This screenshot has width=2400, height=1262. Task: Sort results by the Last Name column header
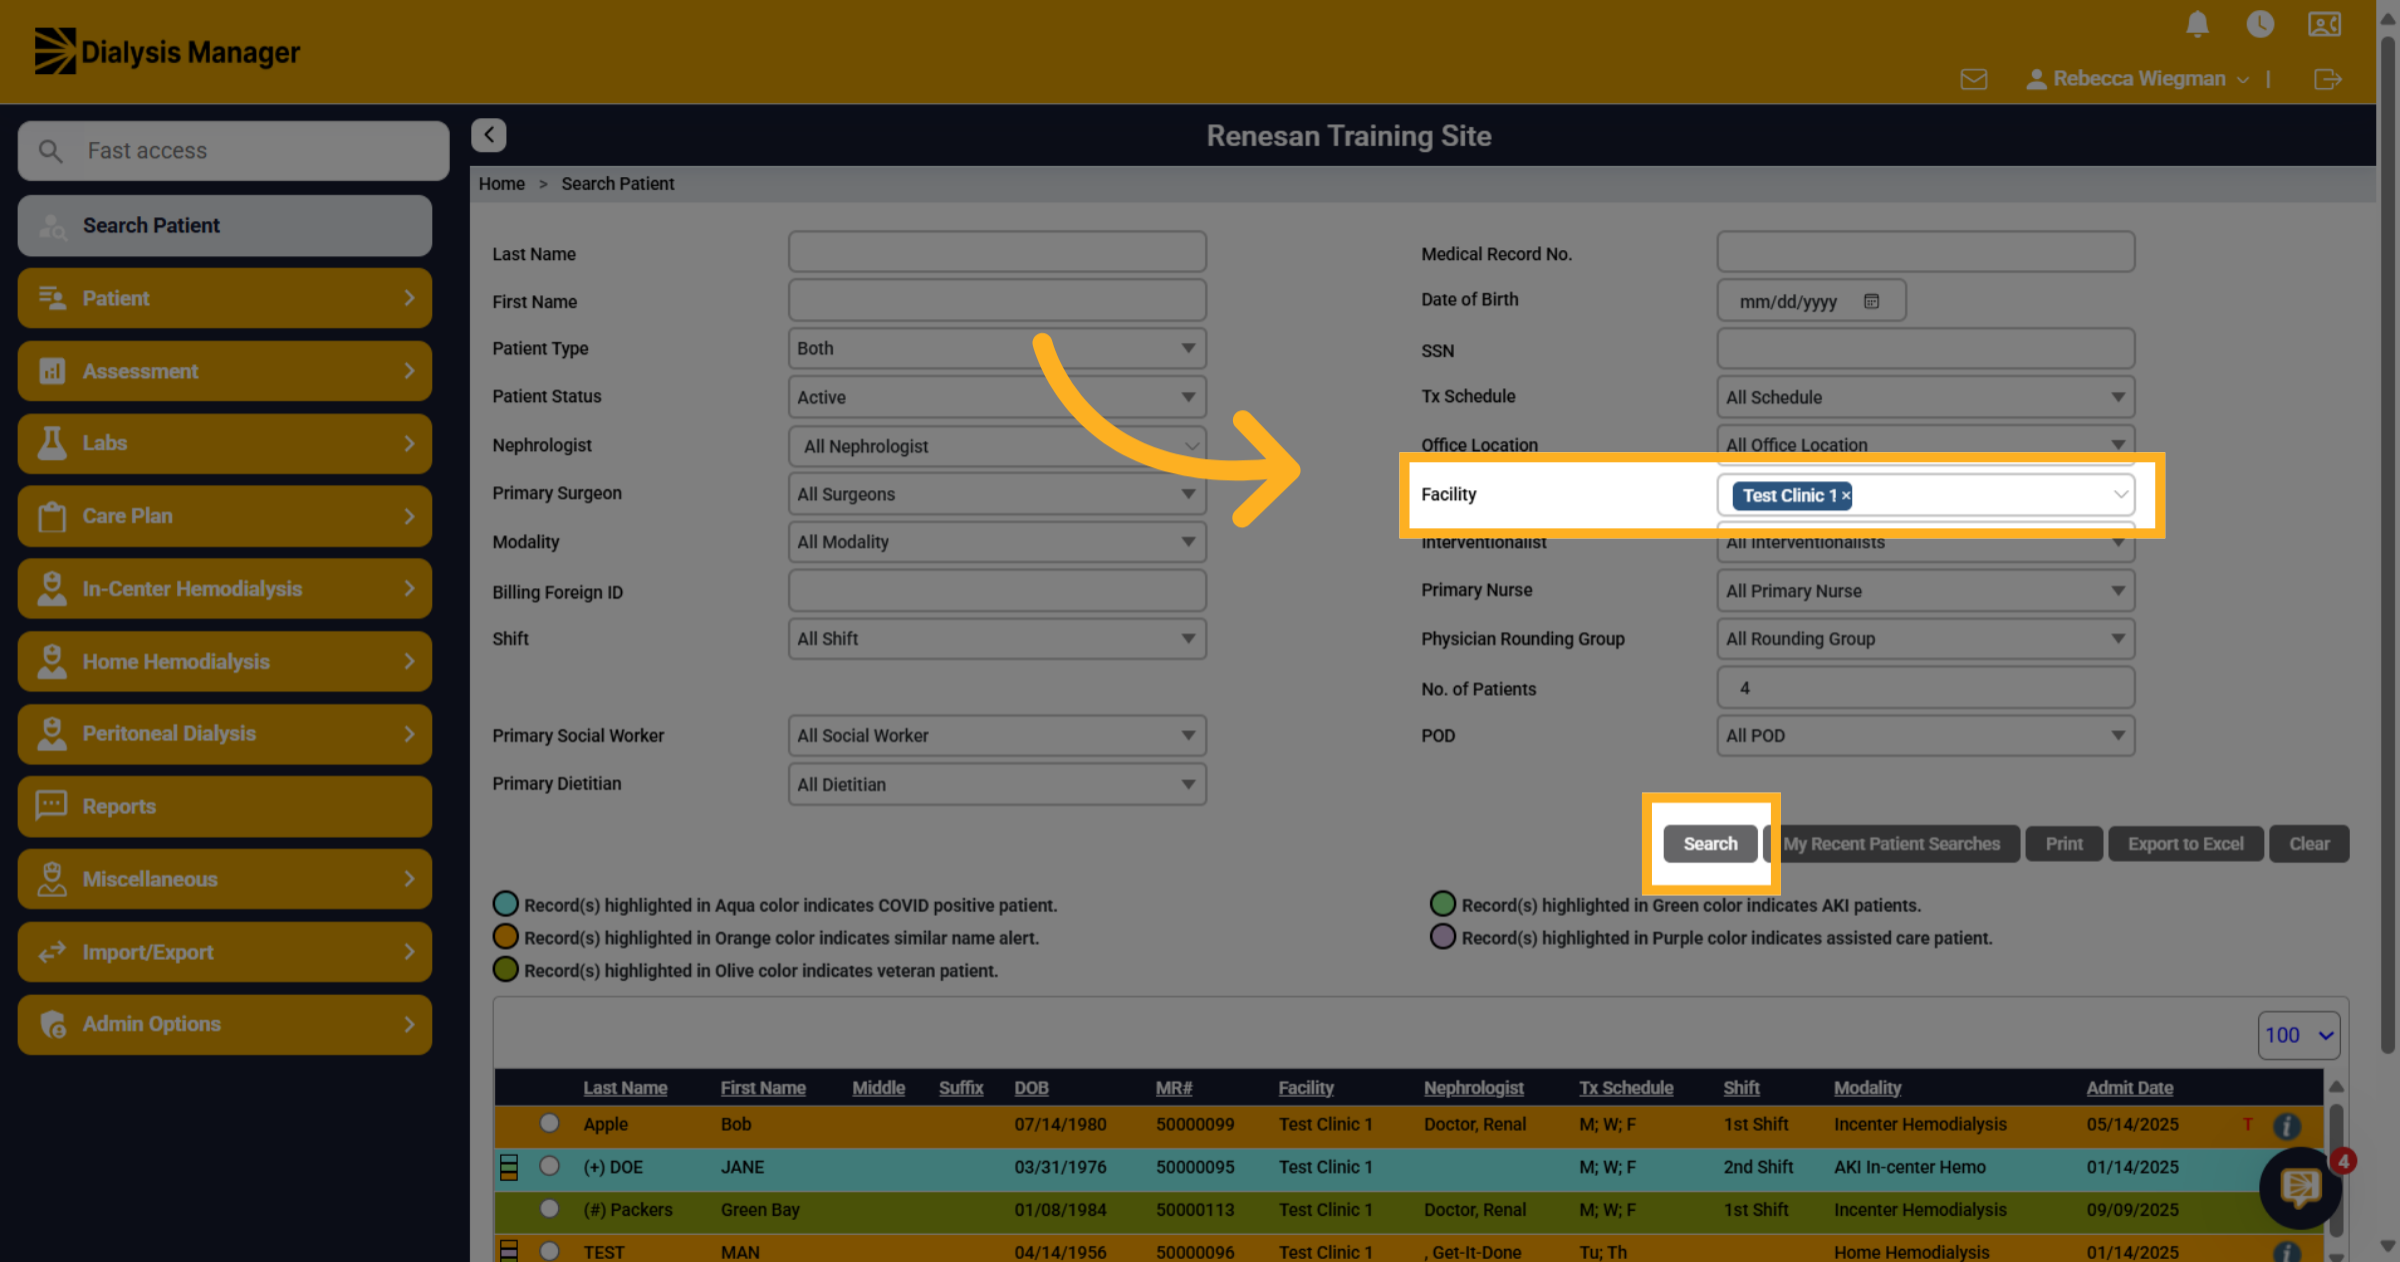pos(625,1088)
